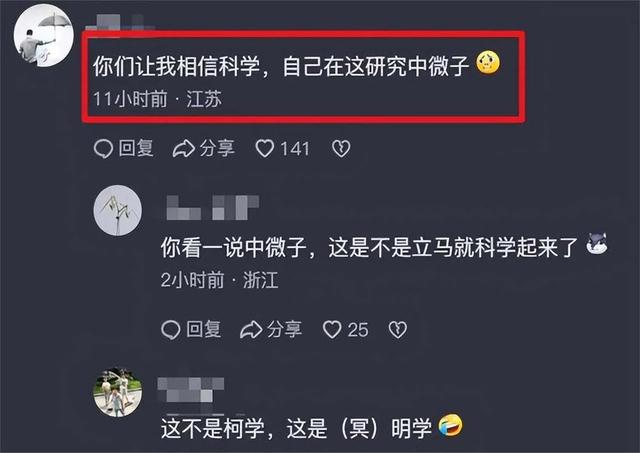Click the share arrow on second comment

251,329
